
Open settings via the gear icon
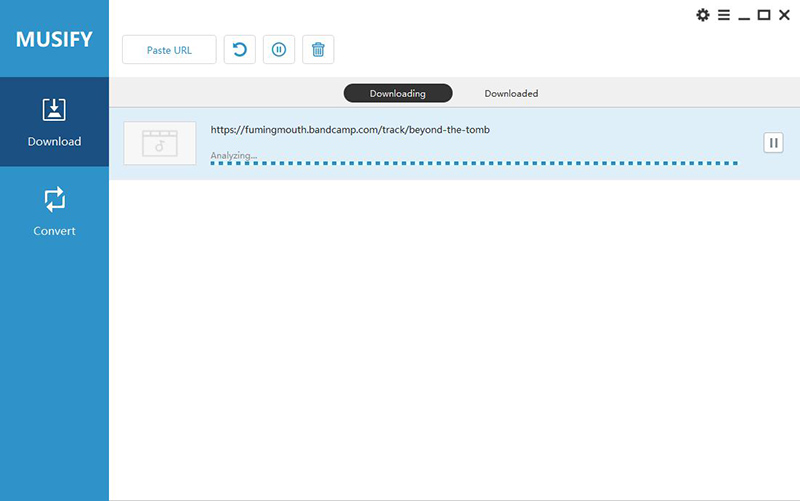703,15
